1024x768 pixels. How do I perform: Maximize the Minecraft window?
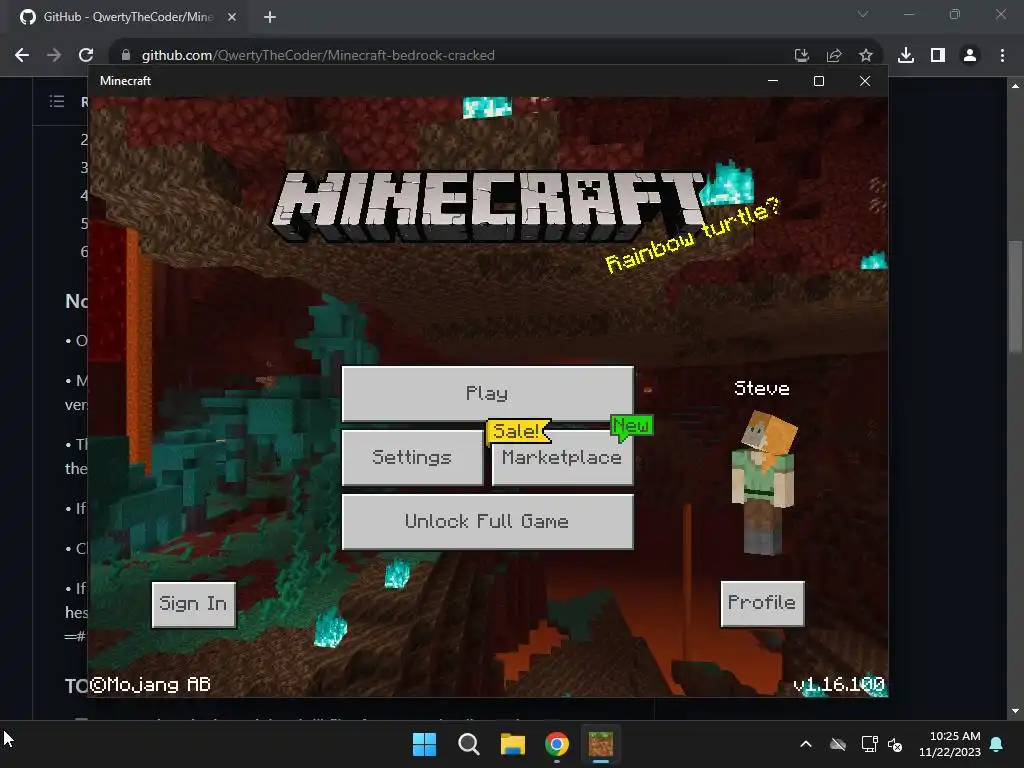(x=819, y=81)
